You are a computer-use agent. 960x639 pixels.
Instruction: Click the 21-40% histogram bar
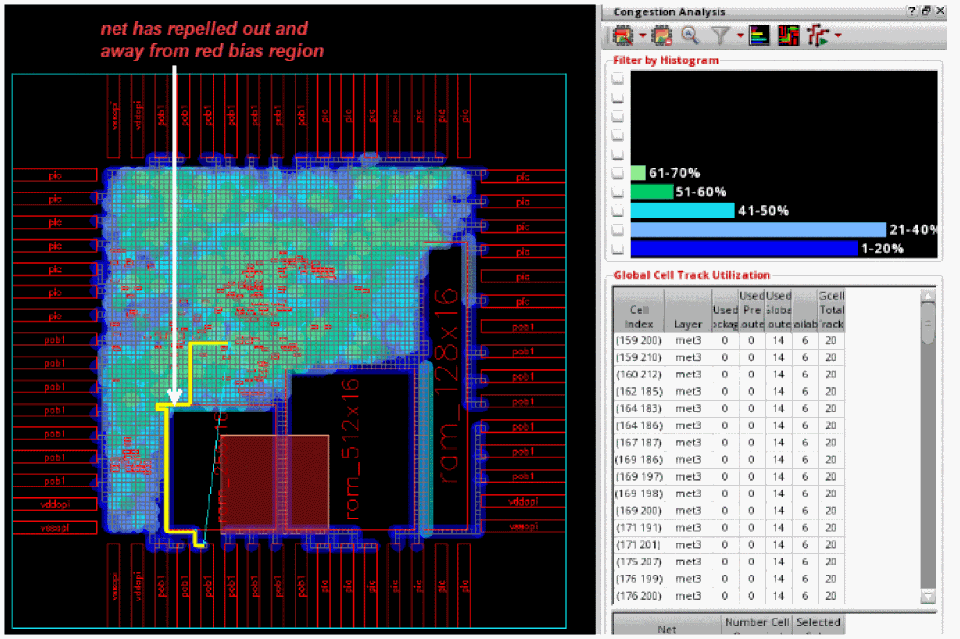[x=758, y=230]
